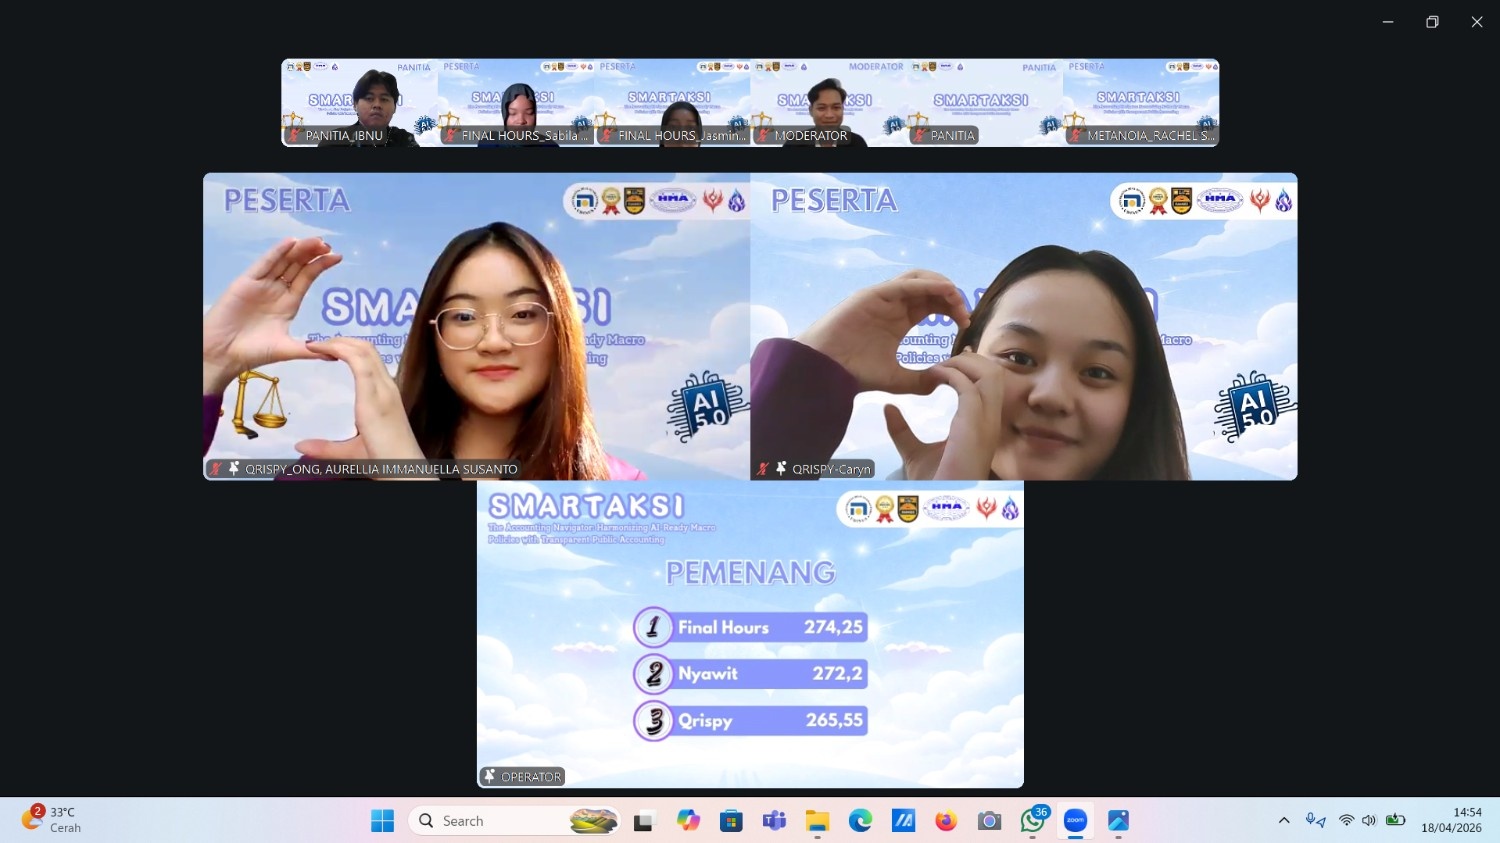1500x843 pixels.
Task: Open the volume control in system tray
Action: click(1369, 821)
